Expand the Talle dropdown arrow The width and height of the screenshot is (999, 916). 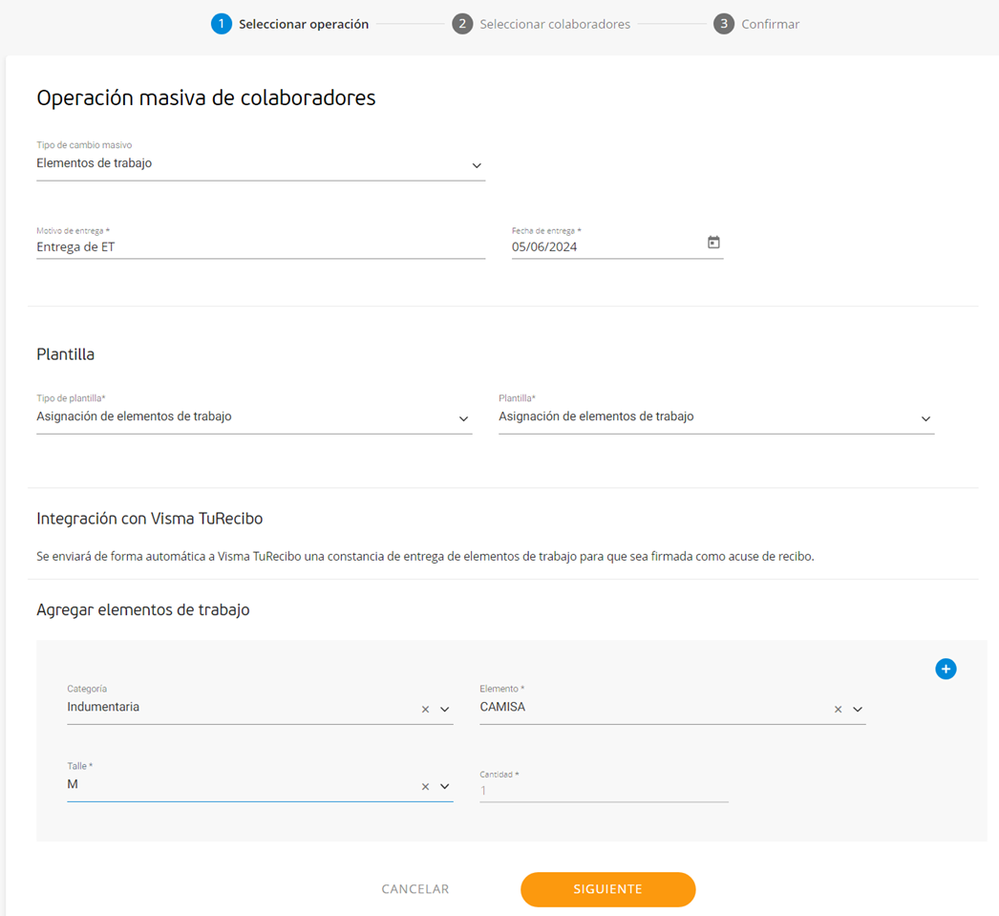[x=445, y=787]
